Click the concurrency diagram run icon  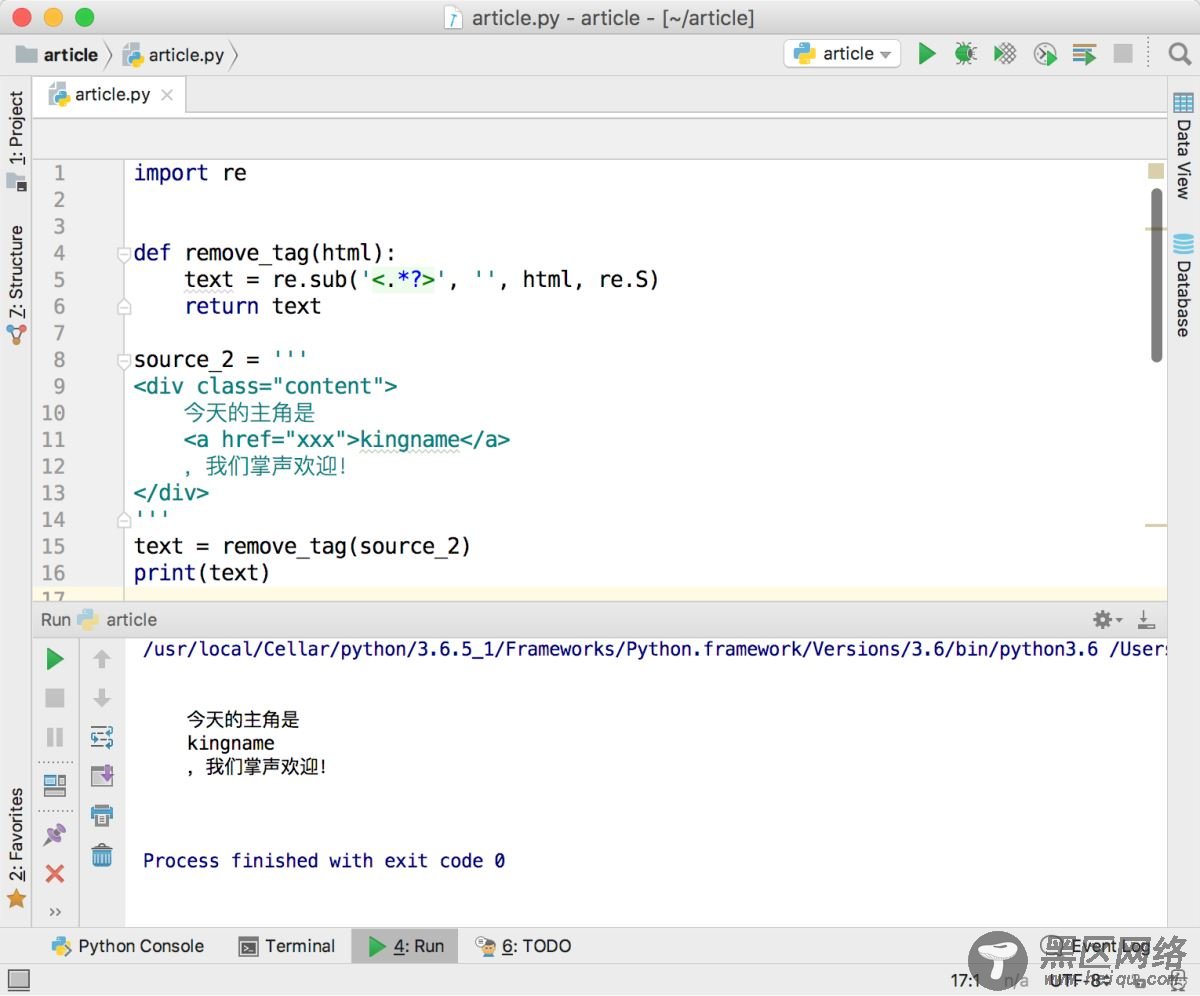[1084, 54]
